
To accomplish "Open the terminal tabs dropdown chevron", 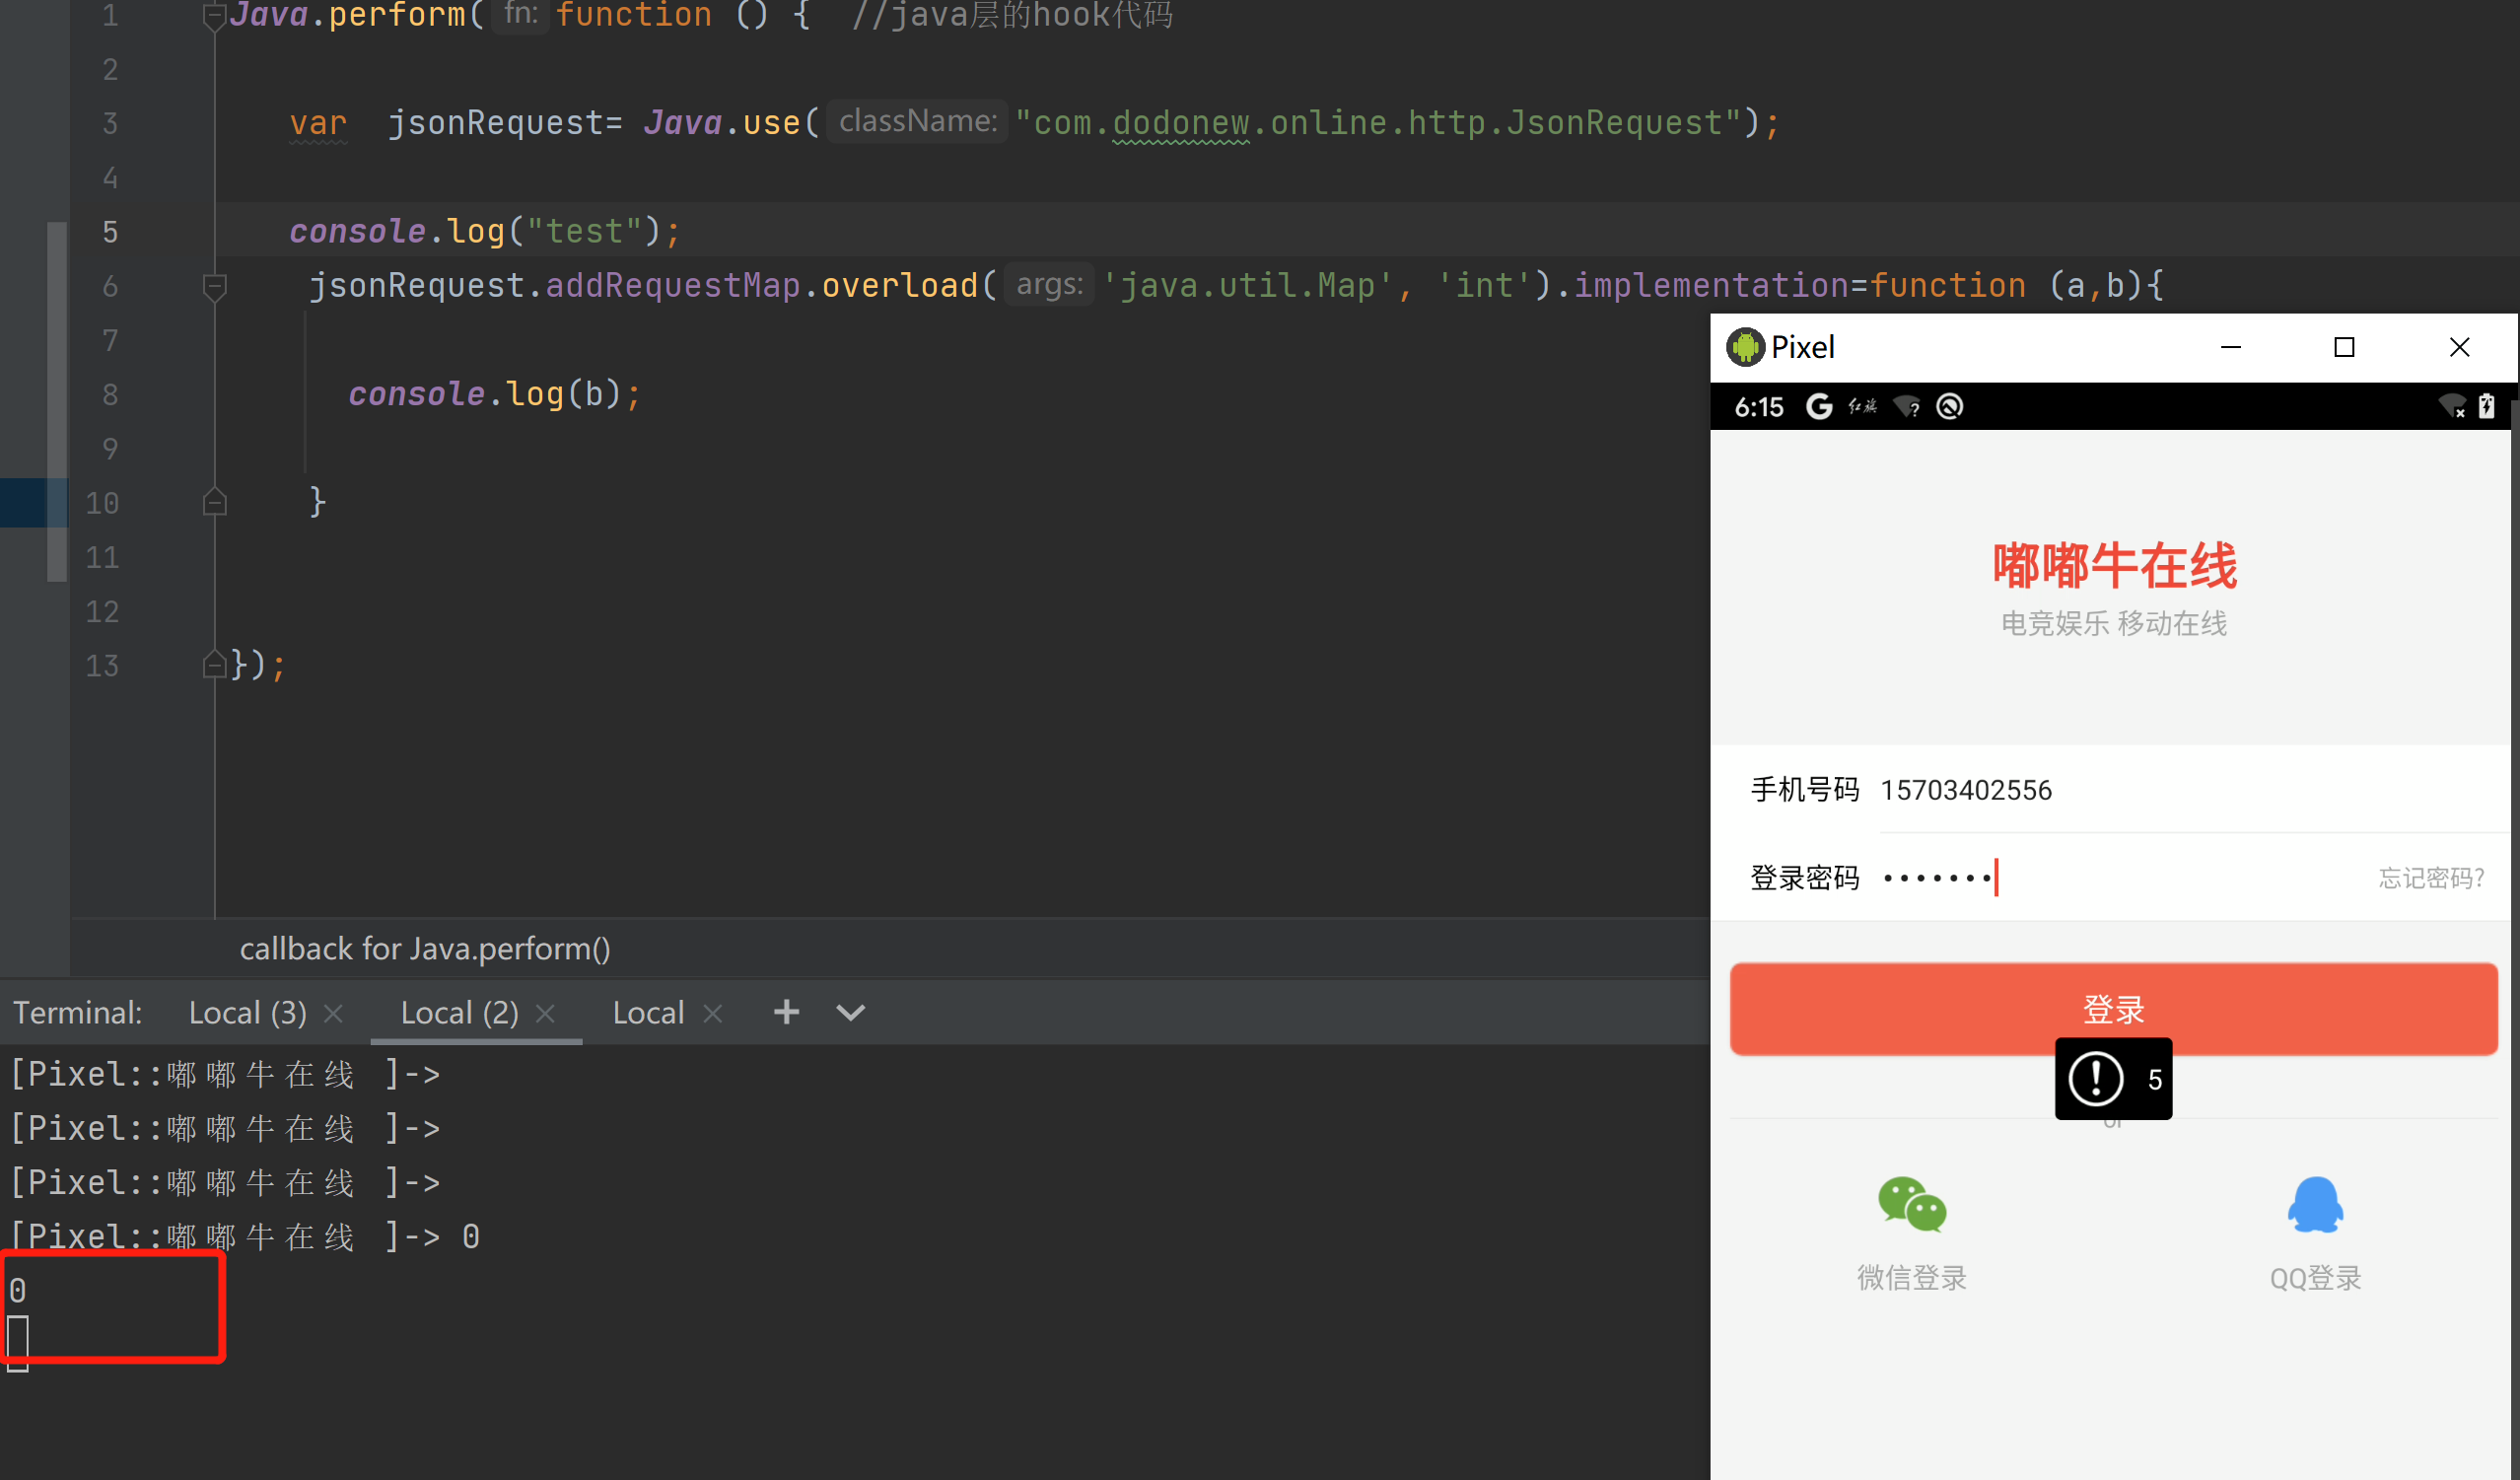I will pos(850,1012).
